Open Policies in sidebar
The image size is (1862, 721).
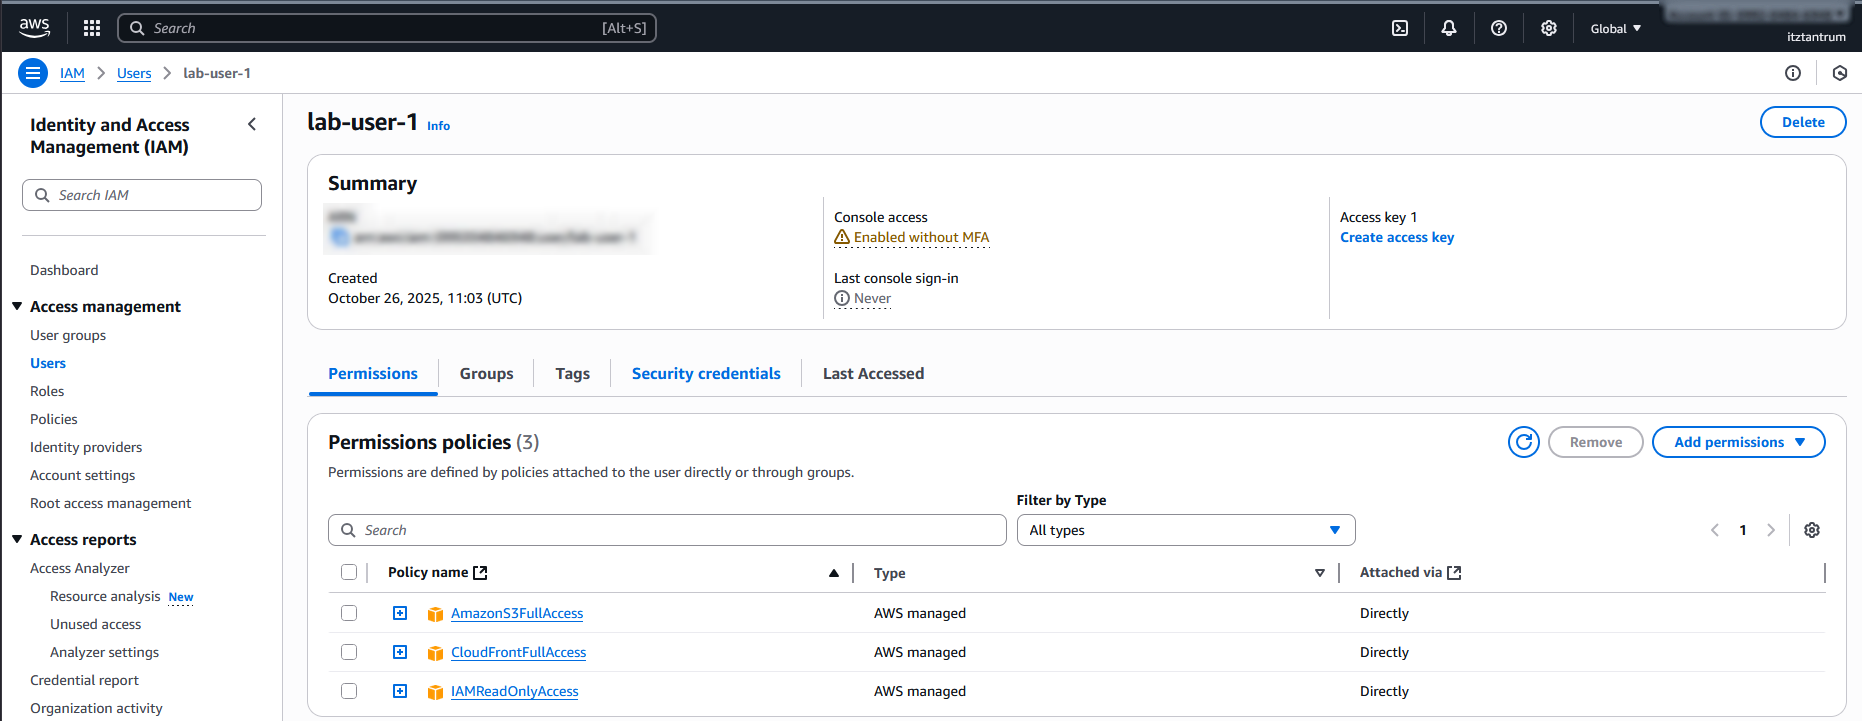tap(54, 419)
